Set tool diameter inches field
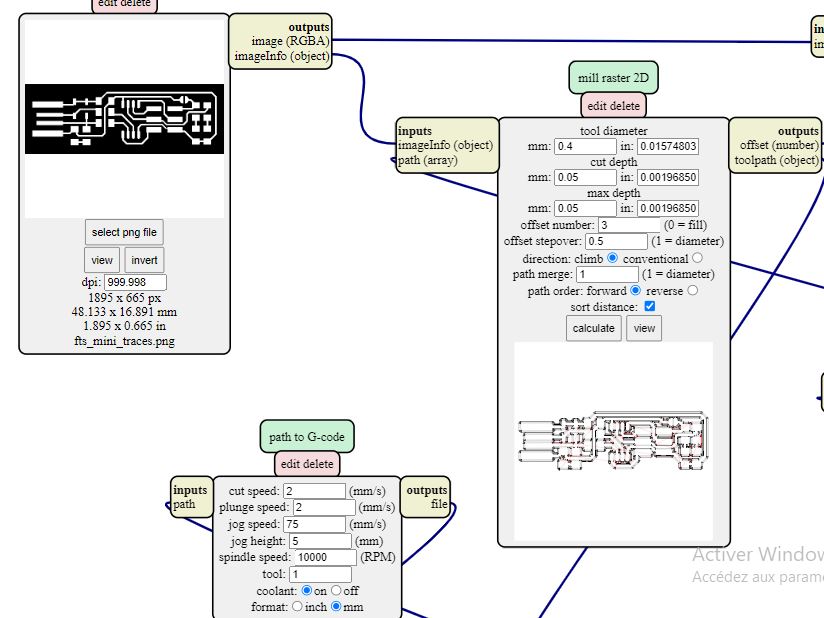 pos(668,146)
